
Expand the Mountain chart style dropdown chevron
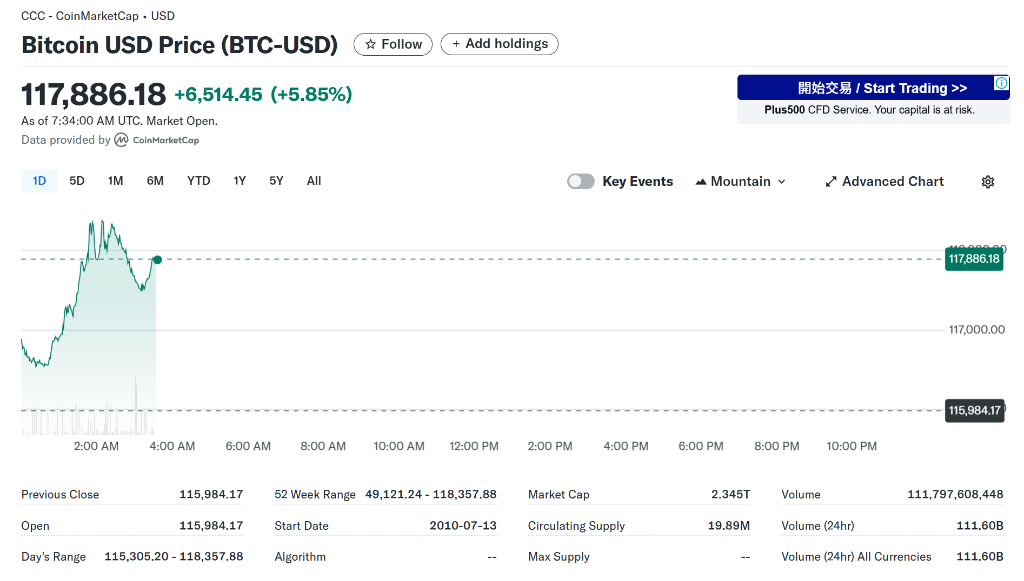(782, 182)
